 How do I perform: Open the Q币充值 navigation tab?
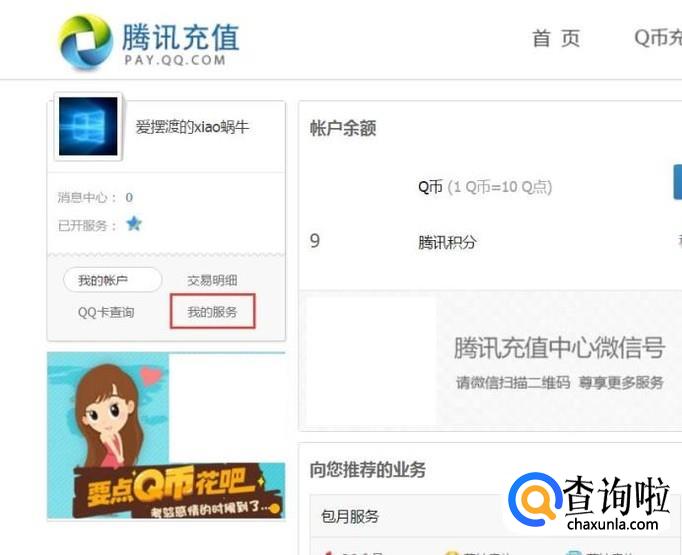point(658,38)
